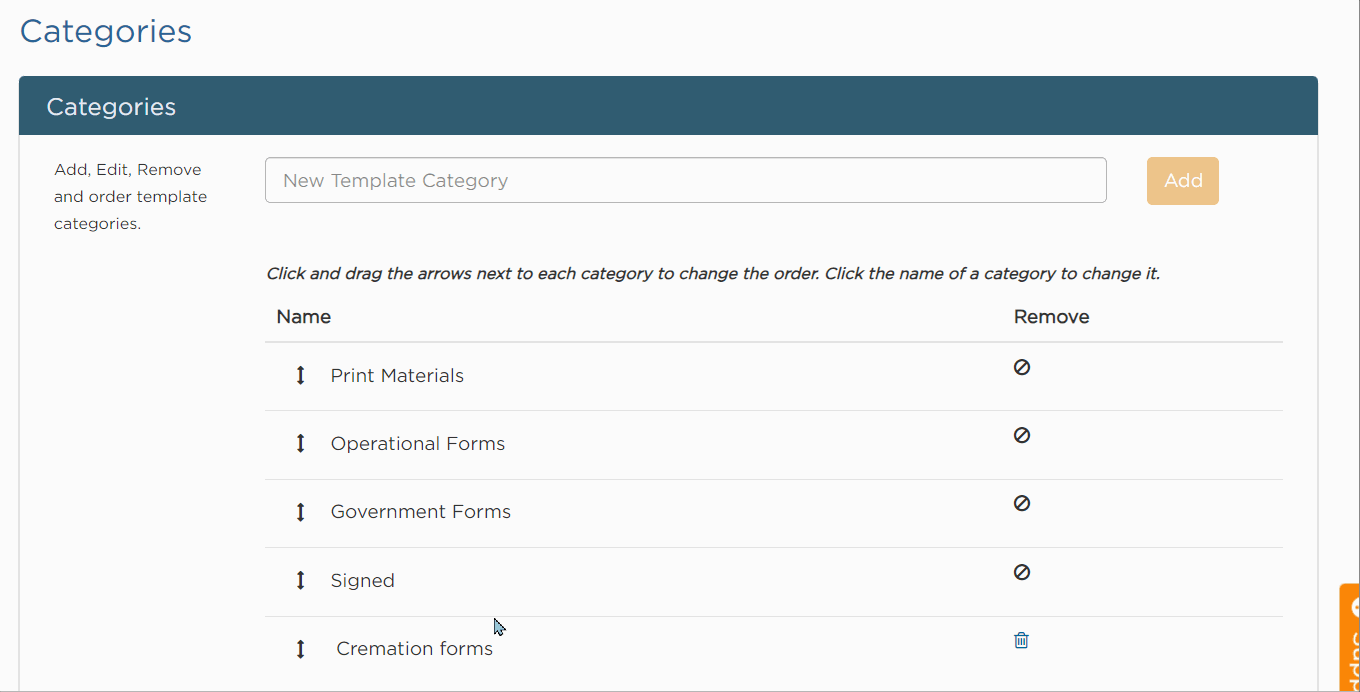The width and height of the screenshot is (1360, 692).
Task: Click the reorder arrows next to Government Forms
Action: point(300,511)
